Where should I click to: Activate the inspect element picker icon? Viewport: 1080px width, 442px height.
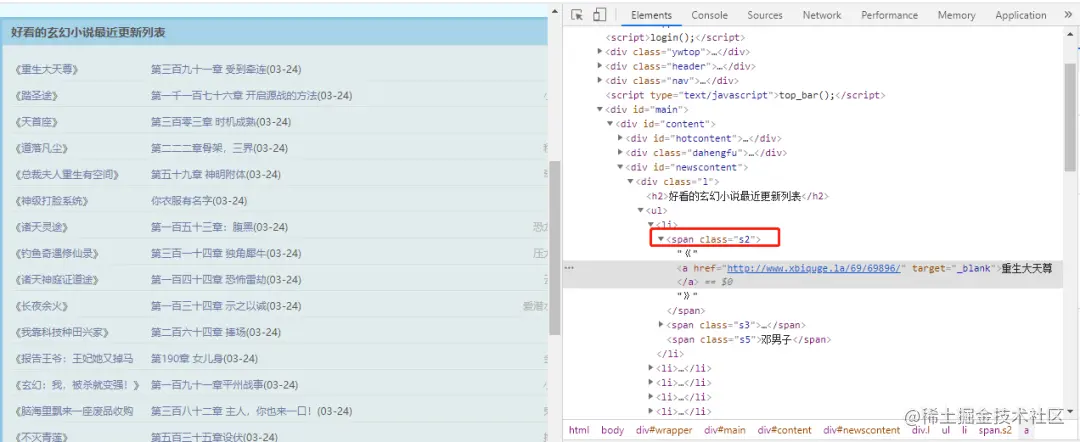[x=577, y=14]
